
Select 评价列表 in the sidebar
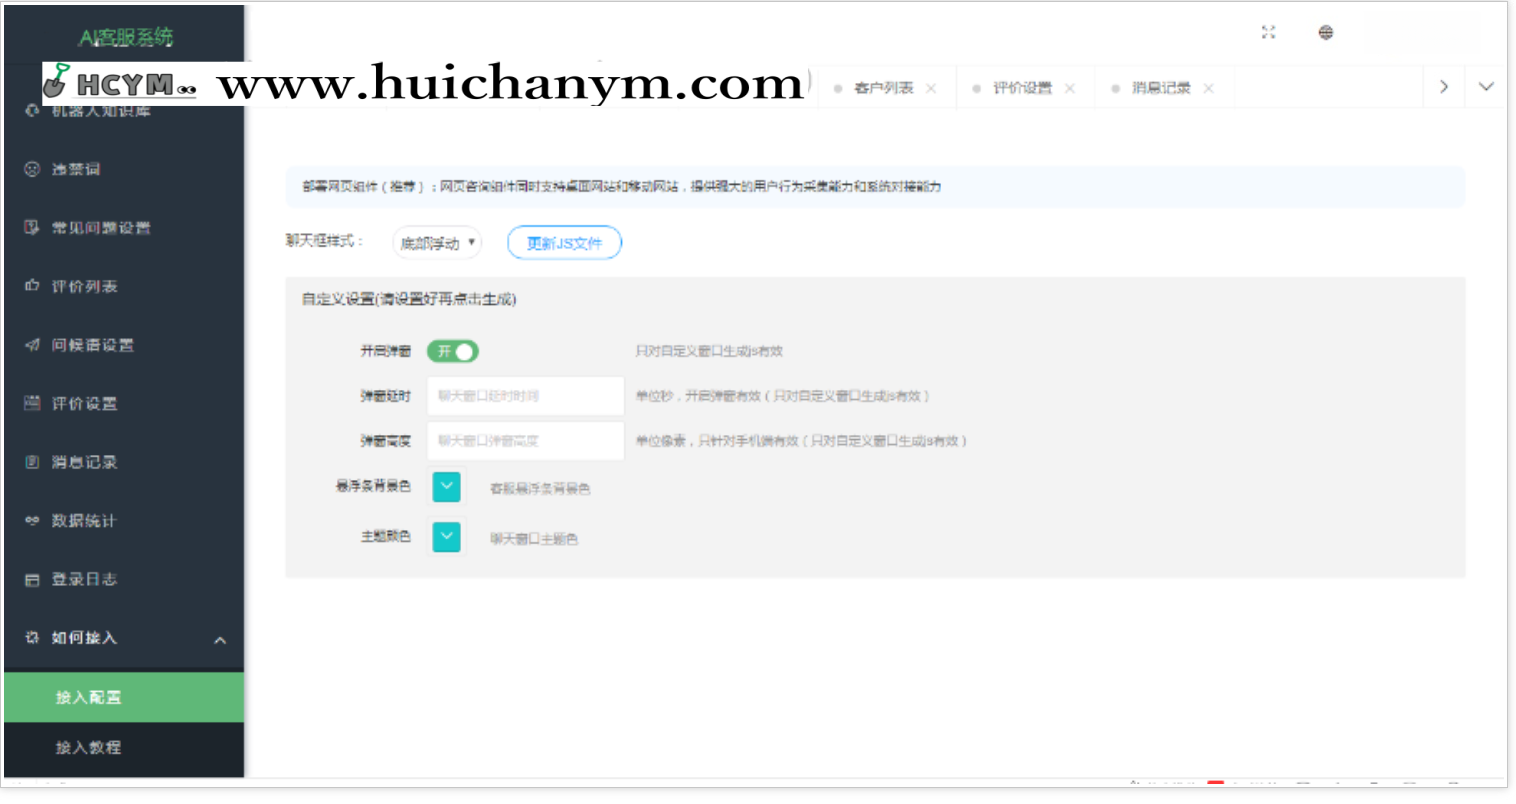(90, 287)
